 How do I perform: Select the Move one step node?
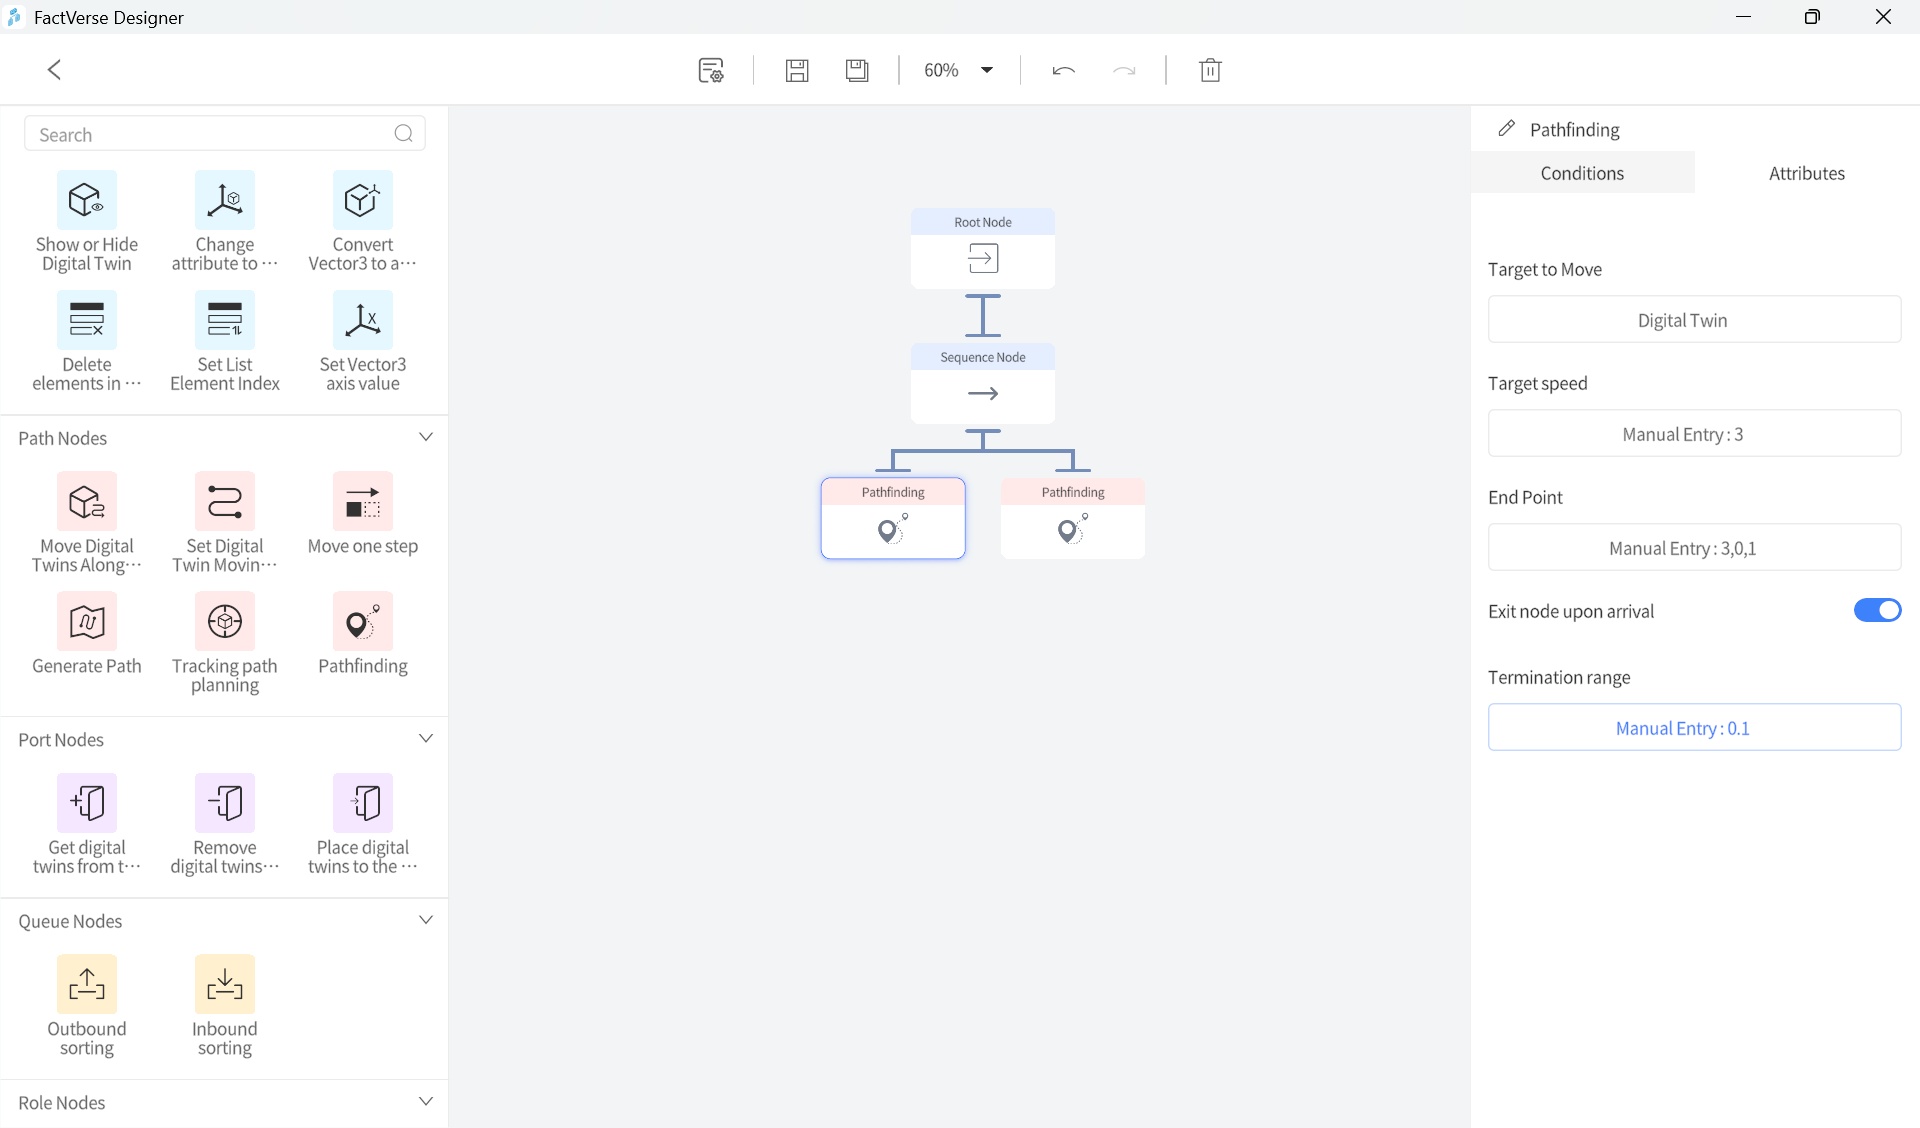362,516
